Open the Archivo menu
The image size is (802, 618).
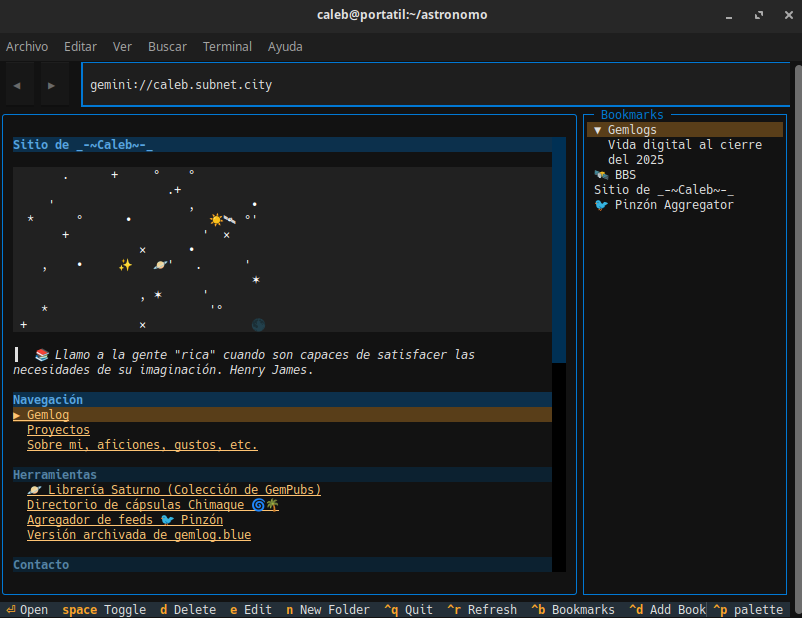coord(27,47)
